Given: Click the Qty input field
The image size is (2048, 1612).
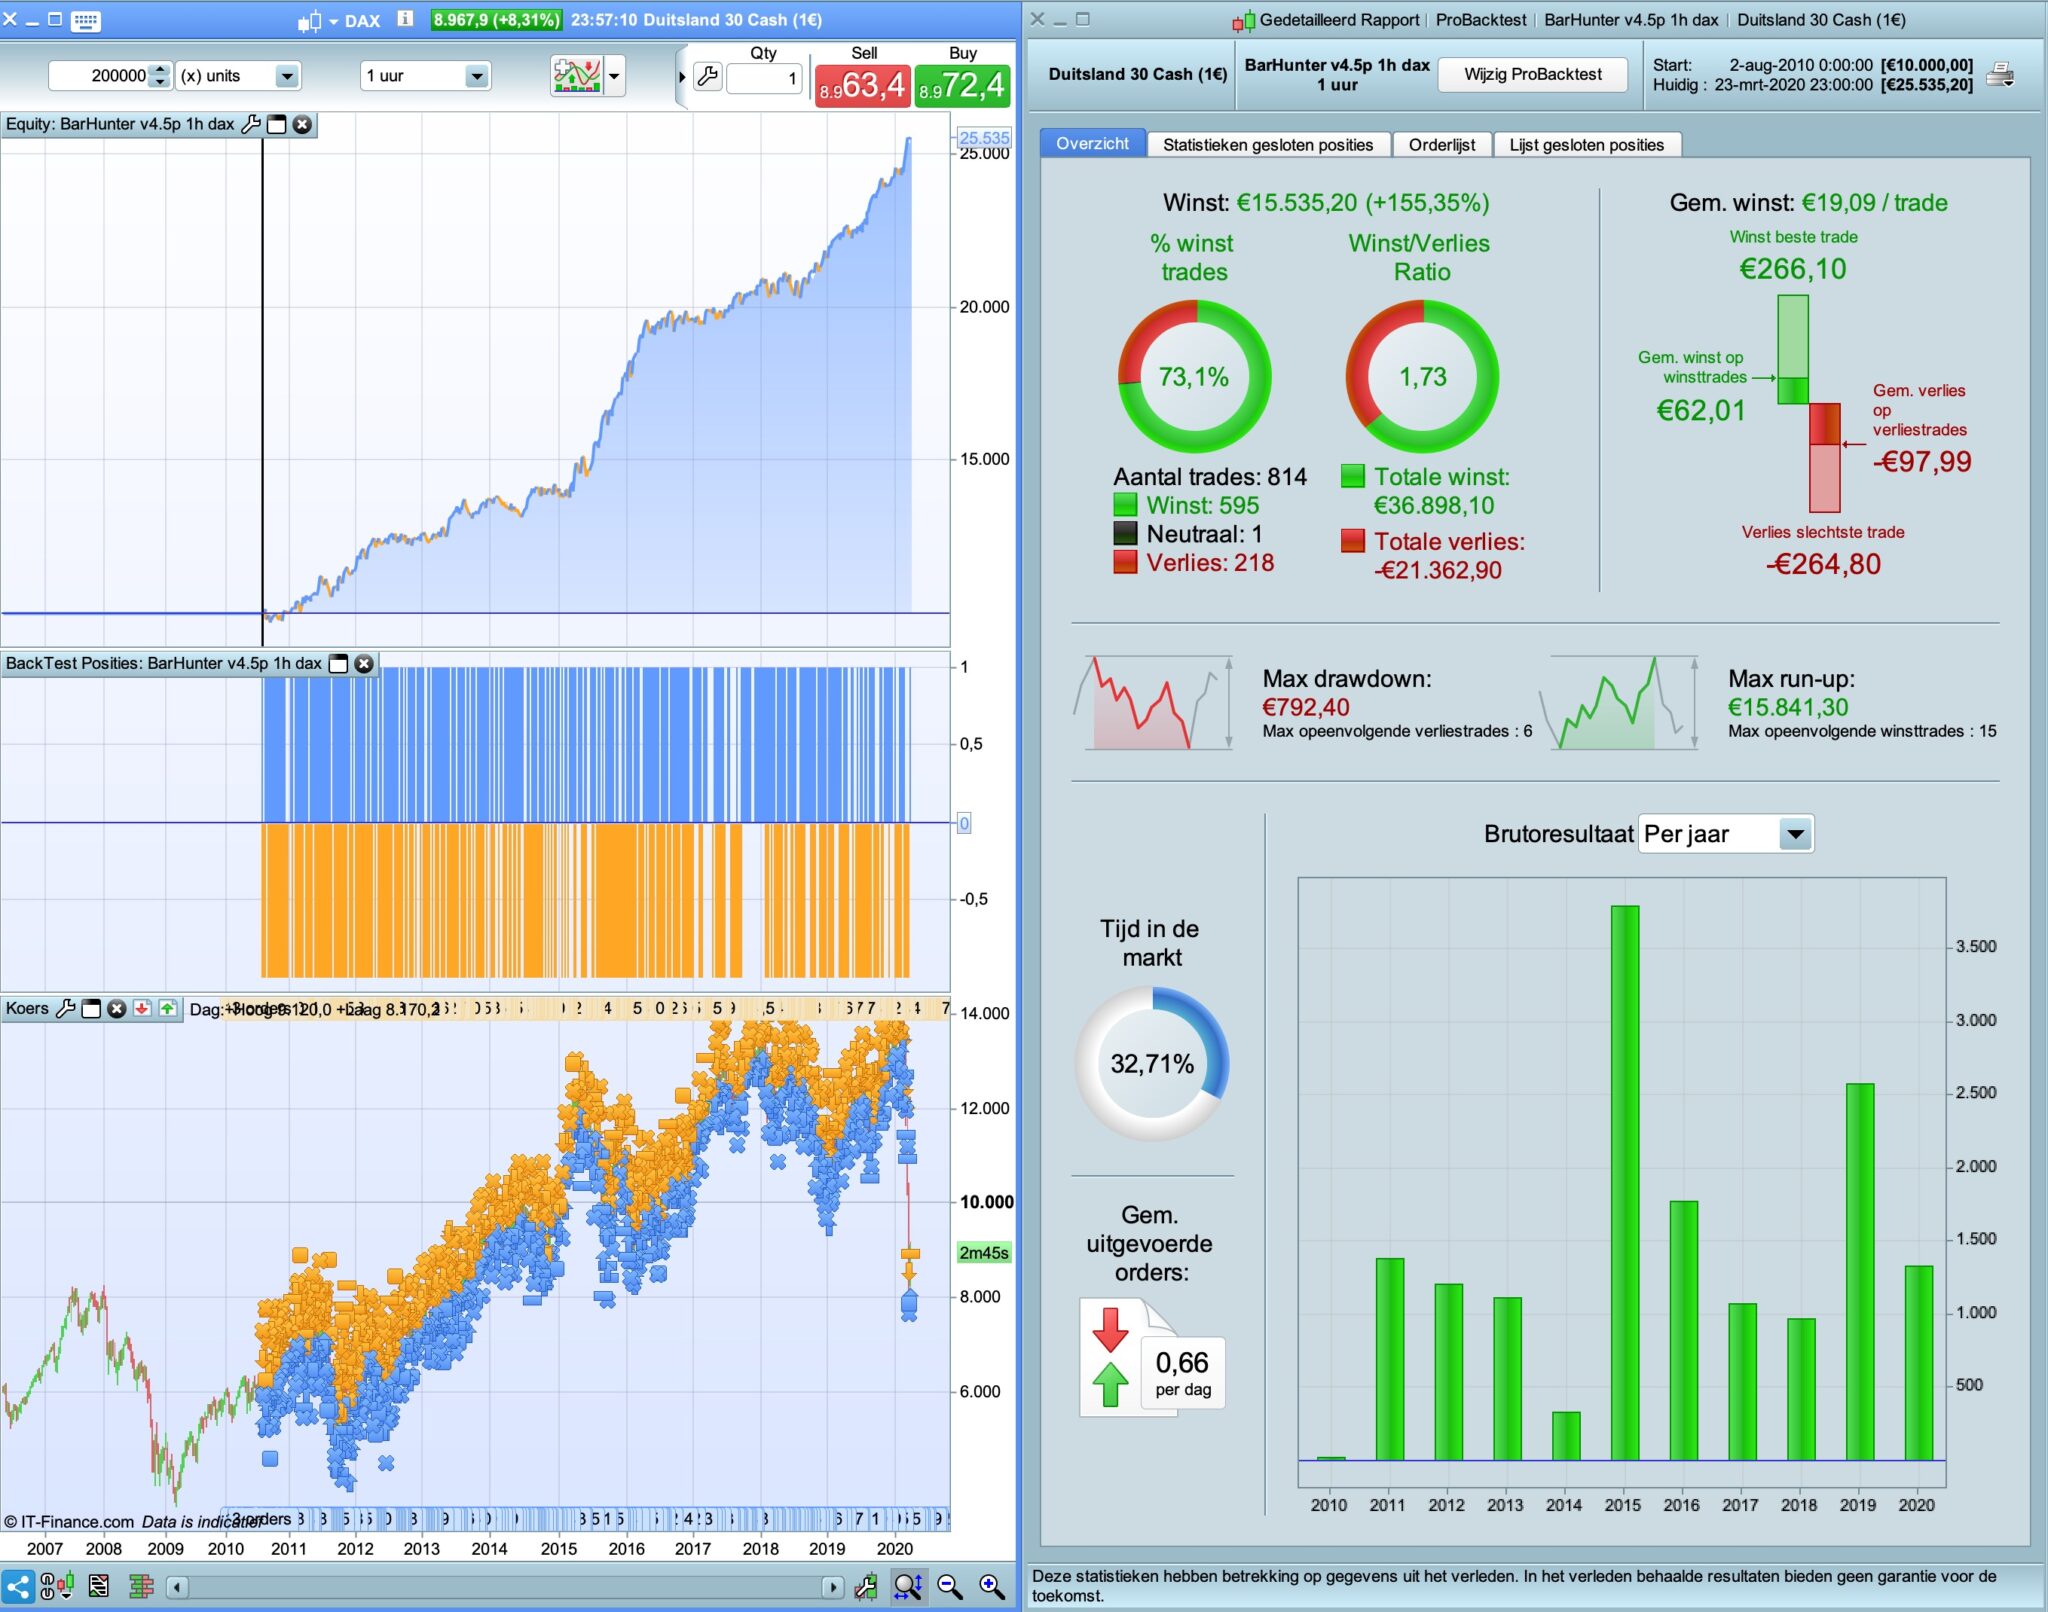Looking at the screenshot, I should coord(764,78).
